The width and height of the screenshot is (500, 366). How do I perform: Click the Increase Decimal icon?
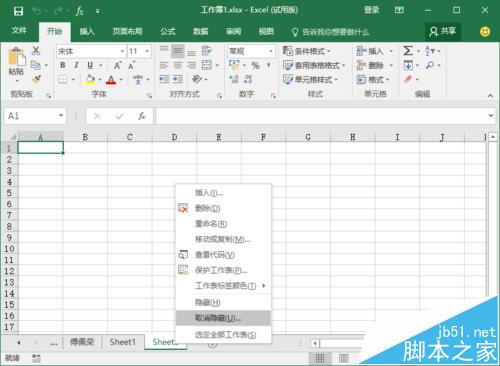point(234,79)
